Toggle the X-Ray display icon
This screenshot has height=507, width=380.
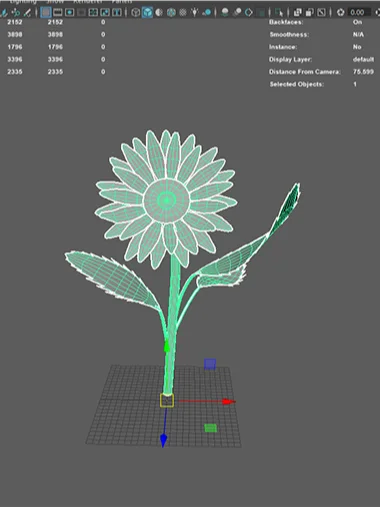tap(297, 13)
